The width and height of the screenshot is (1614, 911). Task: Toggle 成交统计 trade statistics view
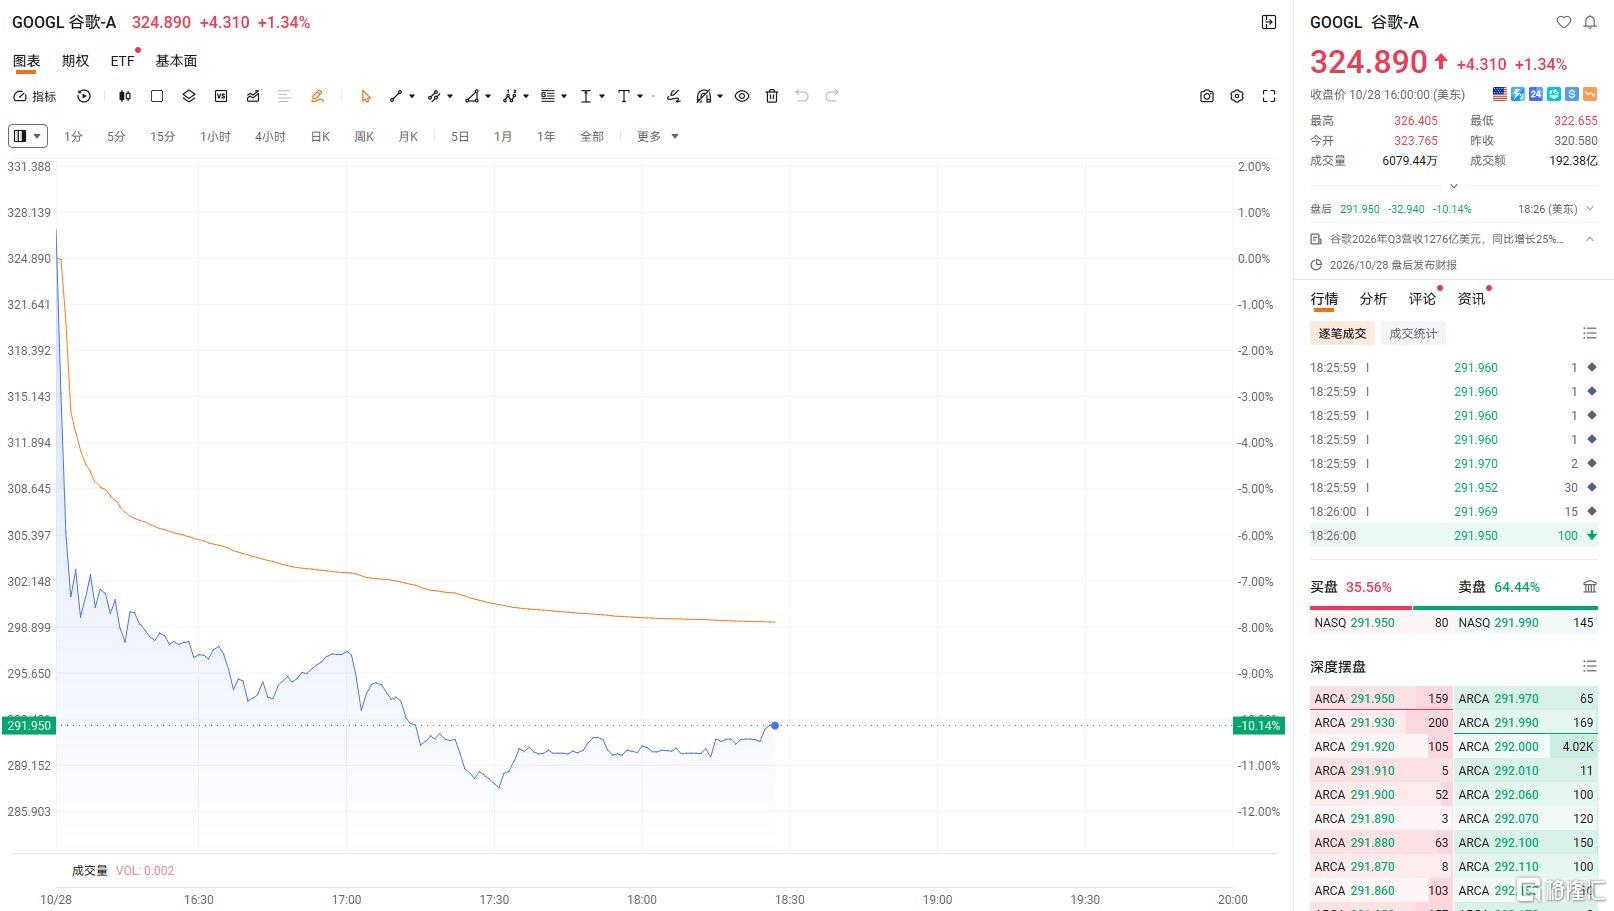[x=1413, y=334]
